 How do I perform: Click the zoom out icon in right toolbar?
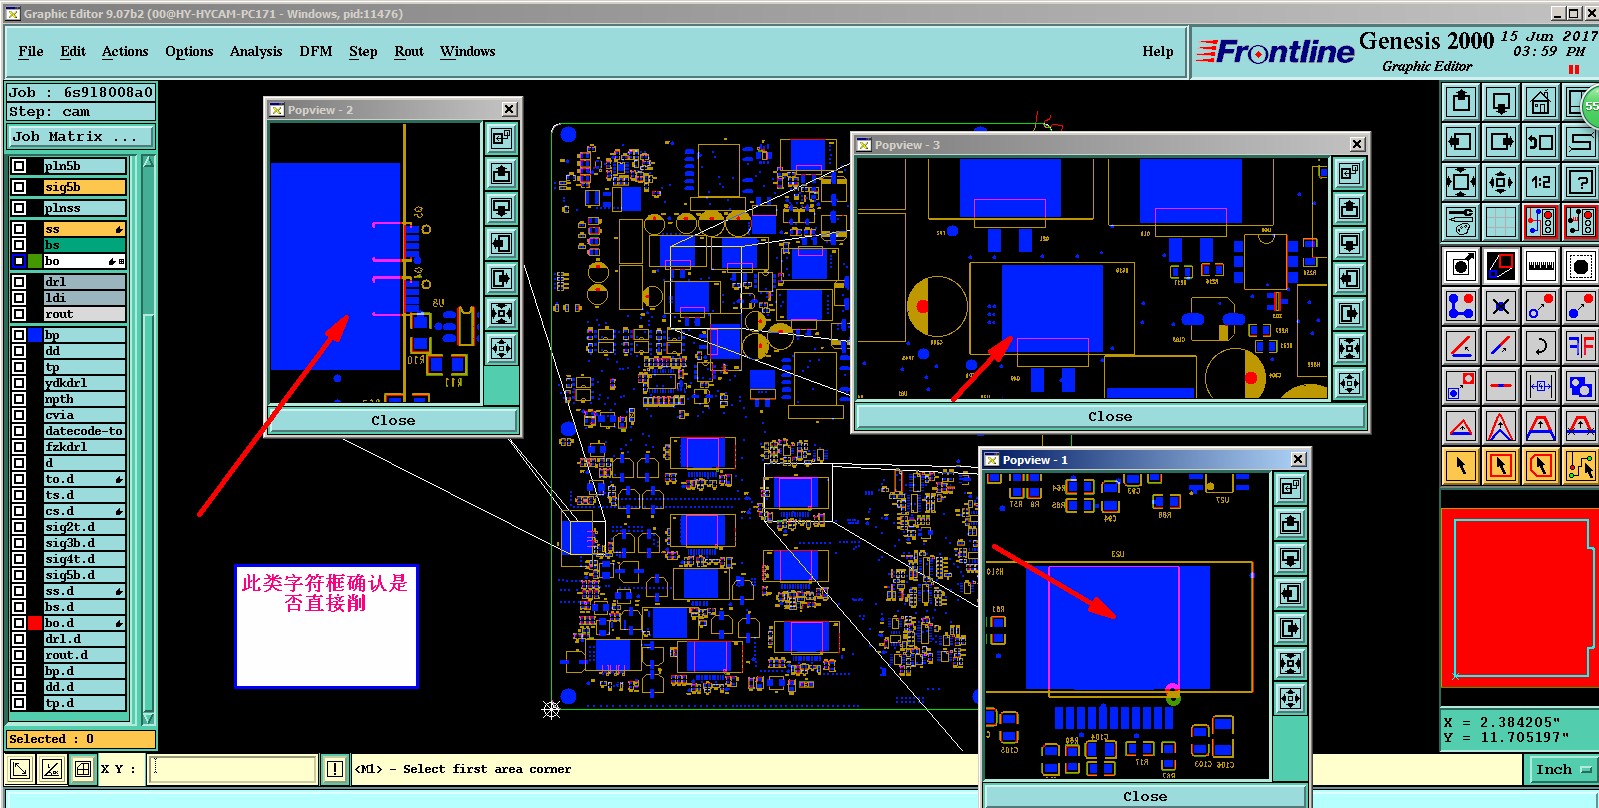[1501, 182]
